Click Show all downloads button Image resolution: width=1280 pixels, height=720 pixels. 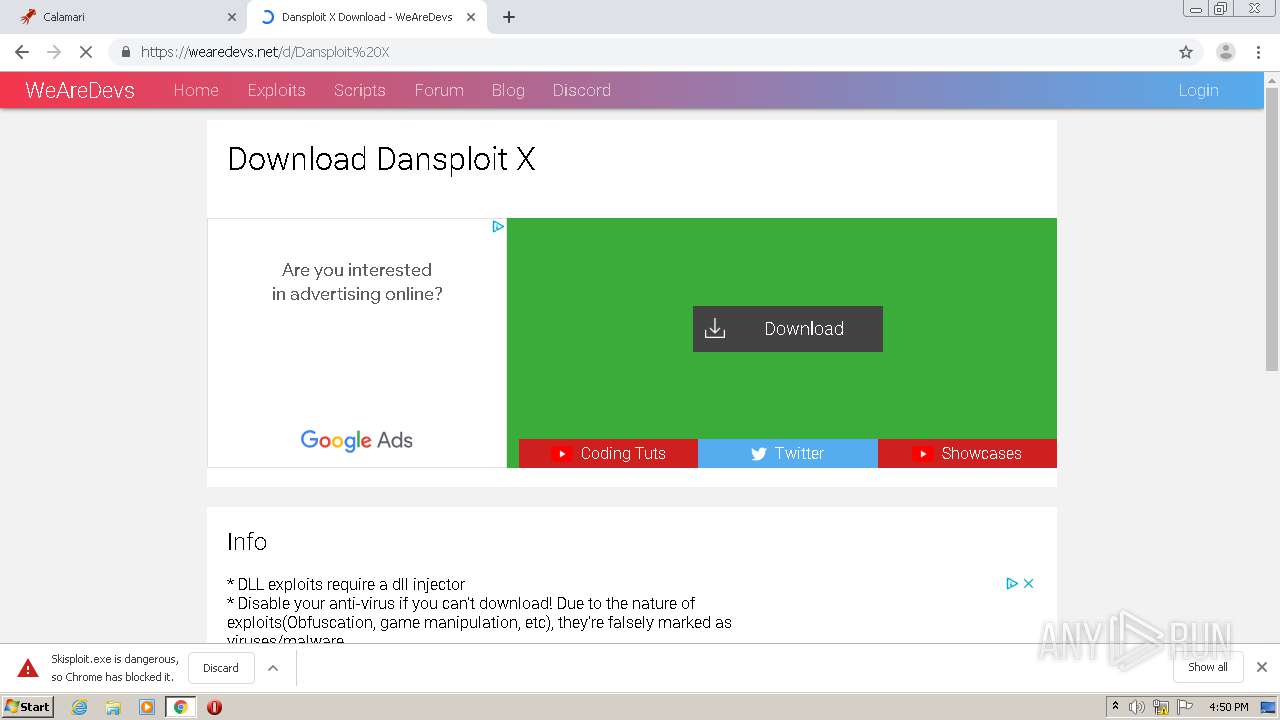click(1208, 667)
